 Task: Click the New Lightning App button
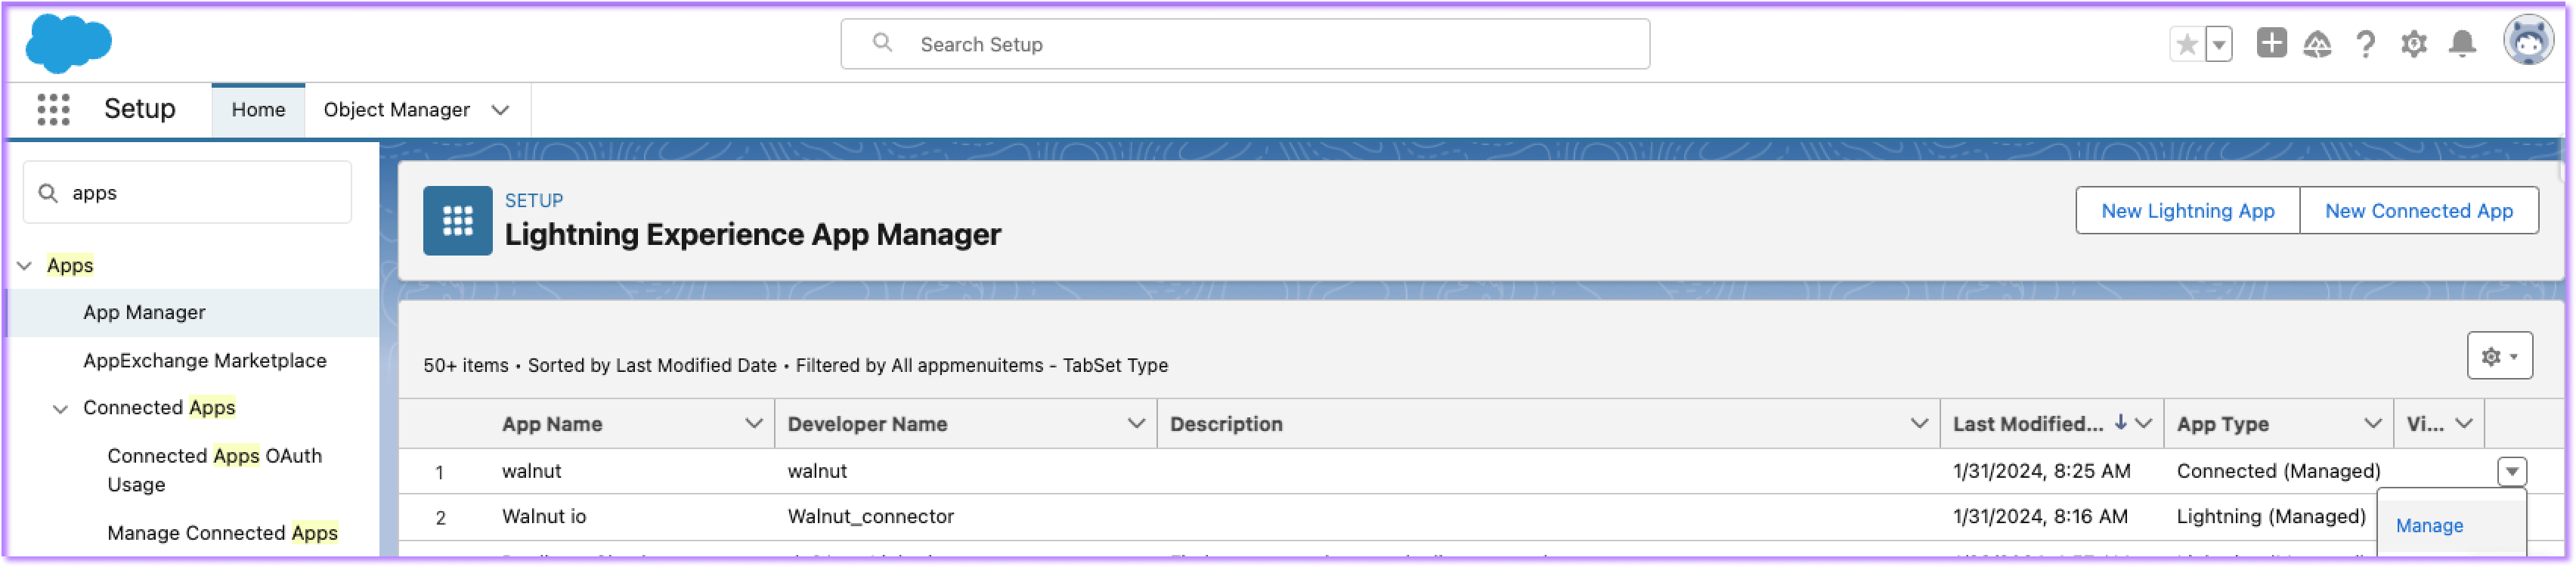pyautogui.click(x=2187, y=211)
